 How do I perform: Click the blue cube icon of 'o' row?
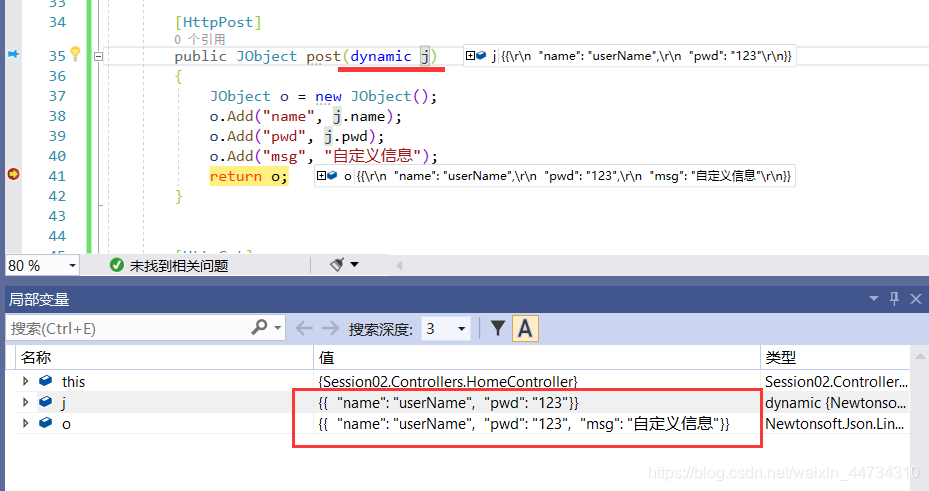(x=46, y=423)
